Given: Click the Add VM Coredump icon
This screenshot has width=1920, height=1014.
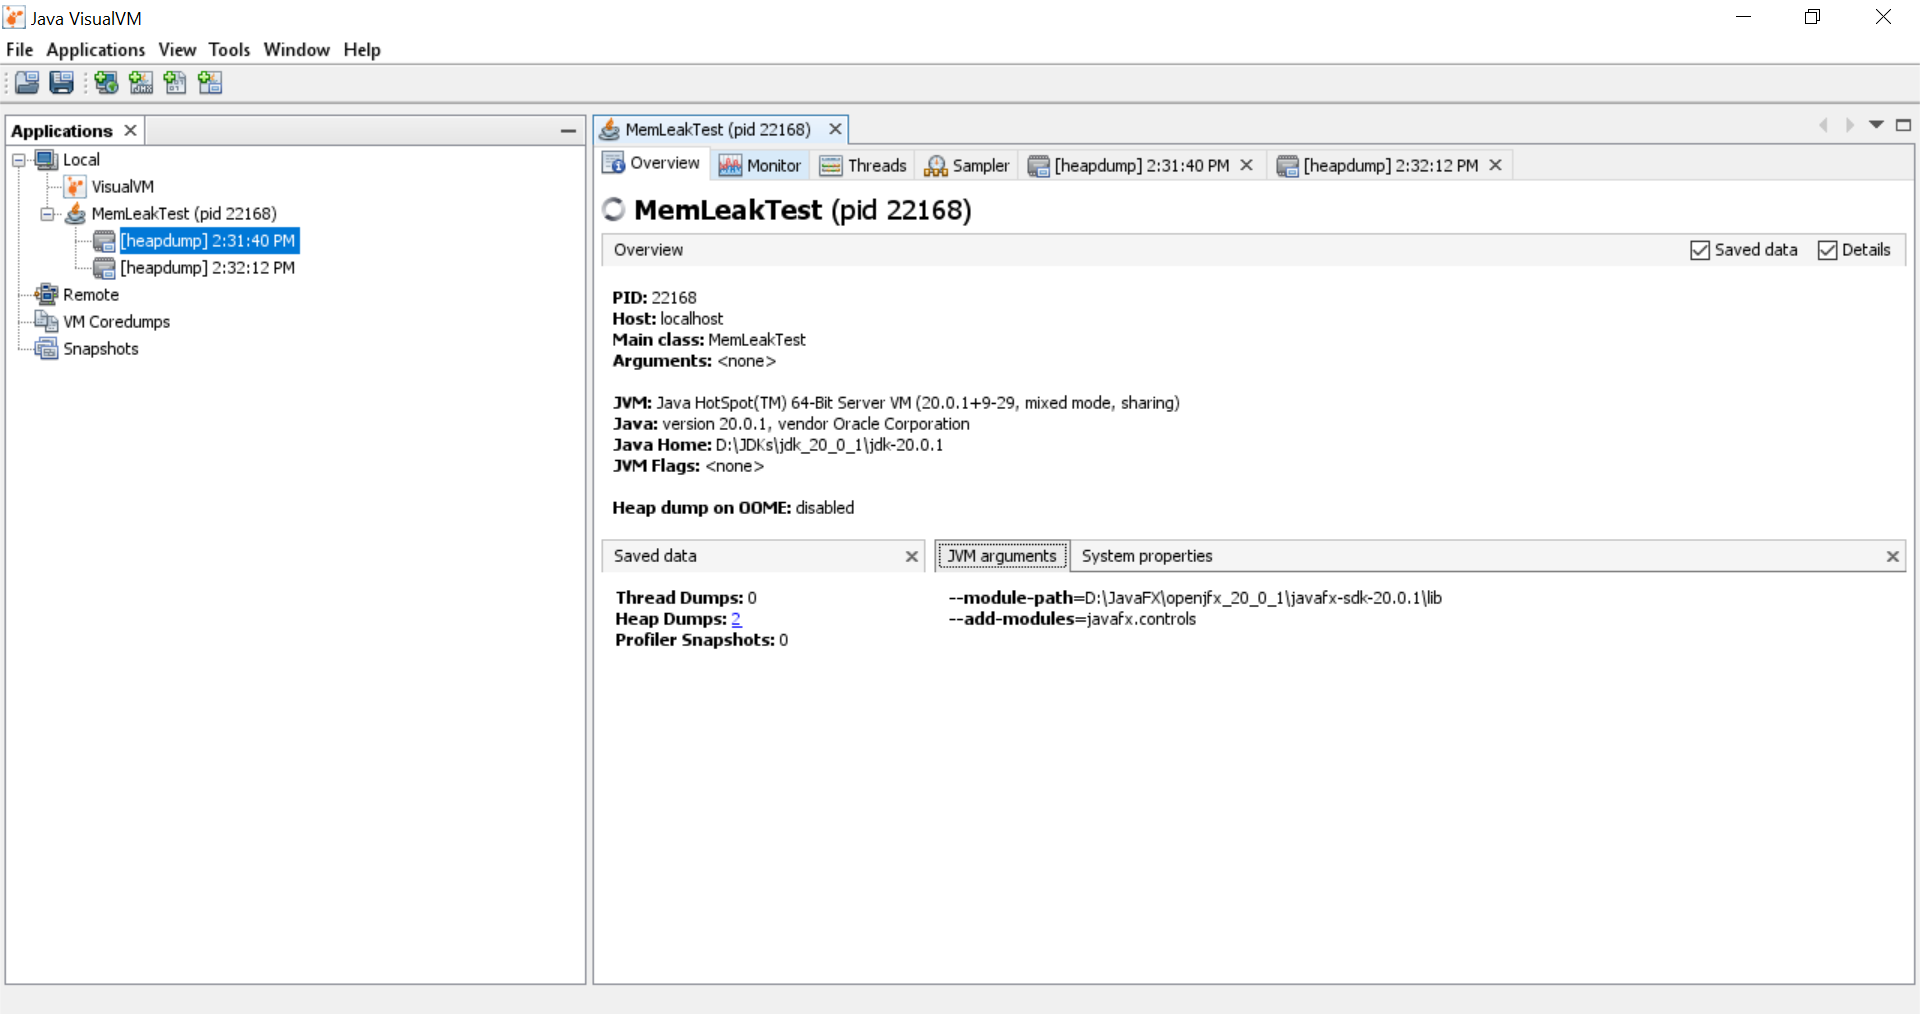Looking at the screenshot, I should pos(175,83).
